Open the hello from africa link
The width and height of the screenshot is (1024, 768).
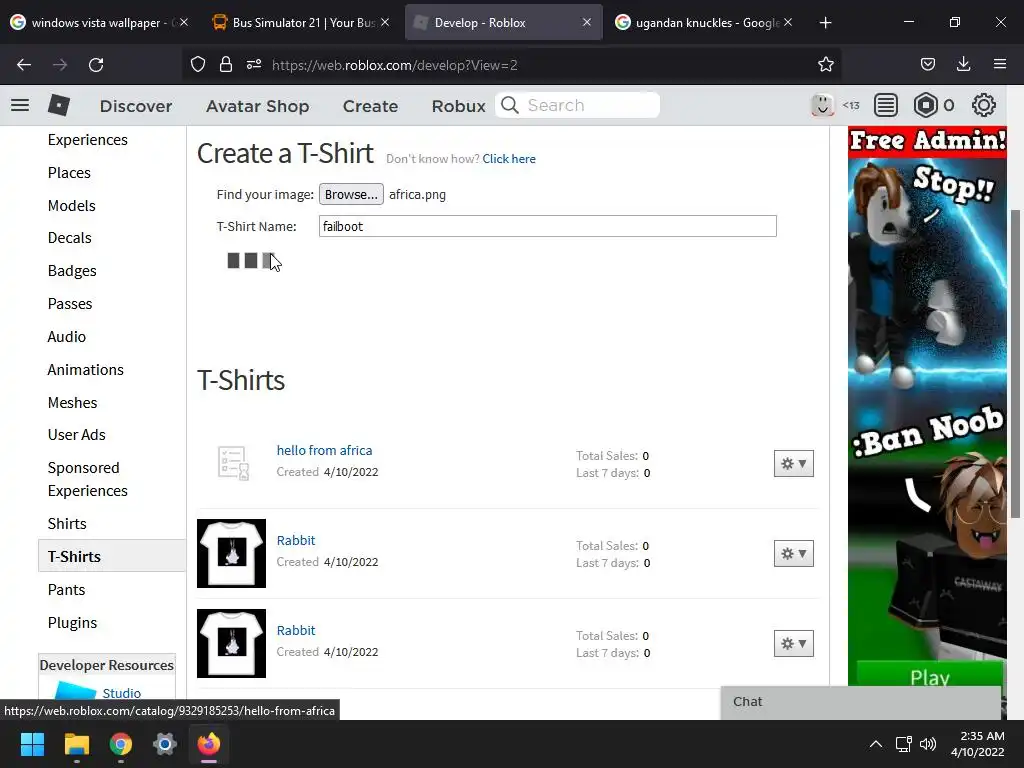324,450
